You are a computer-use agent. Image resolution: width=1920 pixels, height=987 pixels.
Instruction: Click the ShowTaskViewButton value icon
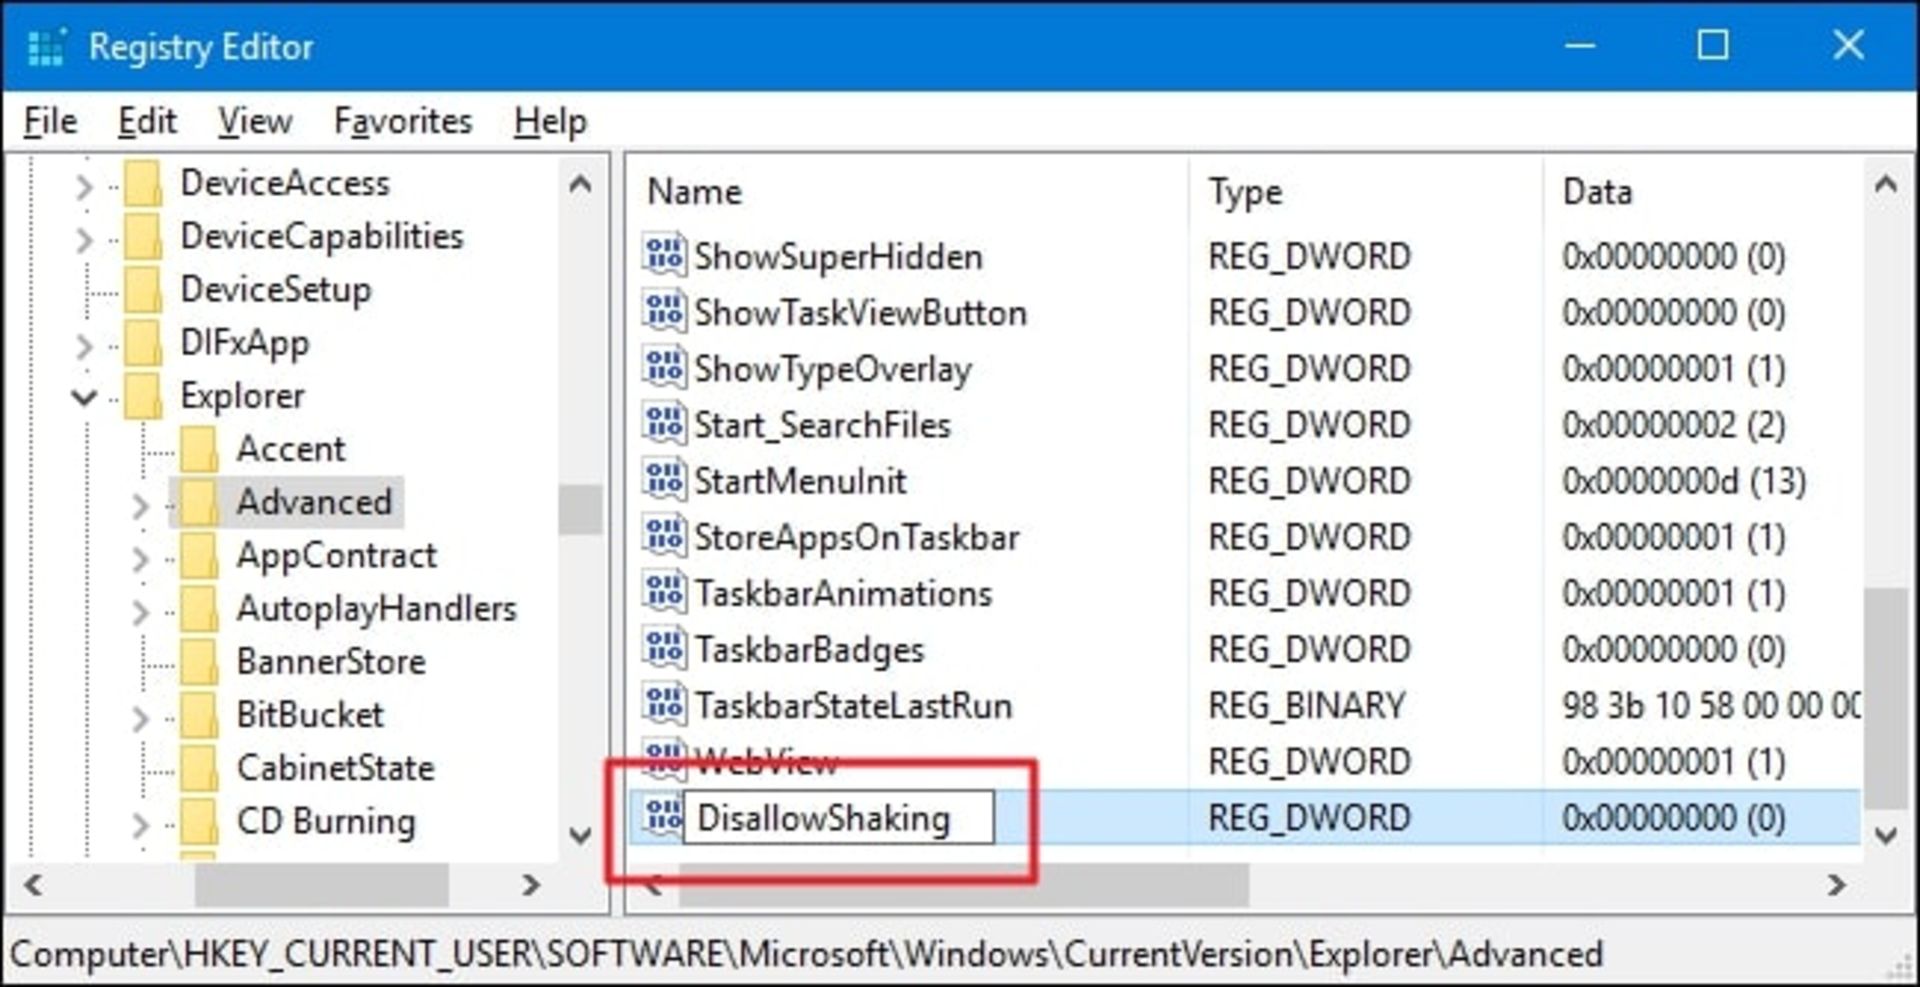pyautogui.click(x=664, y=312)
